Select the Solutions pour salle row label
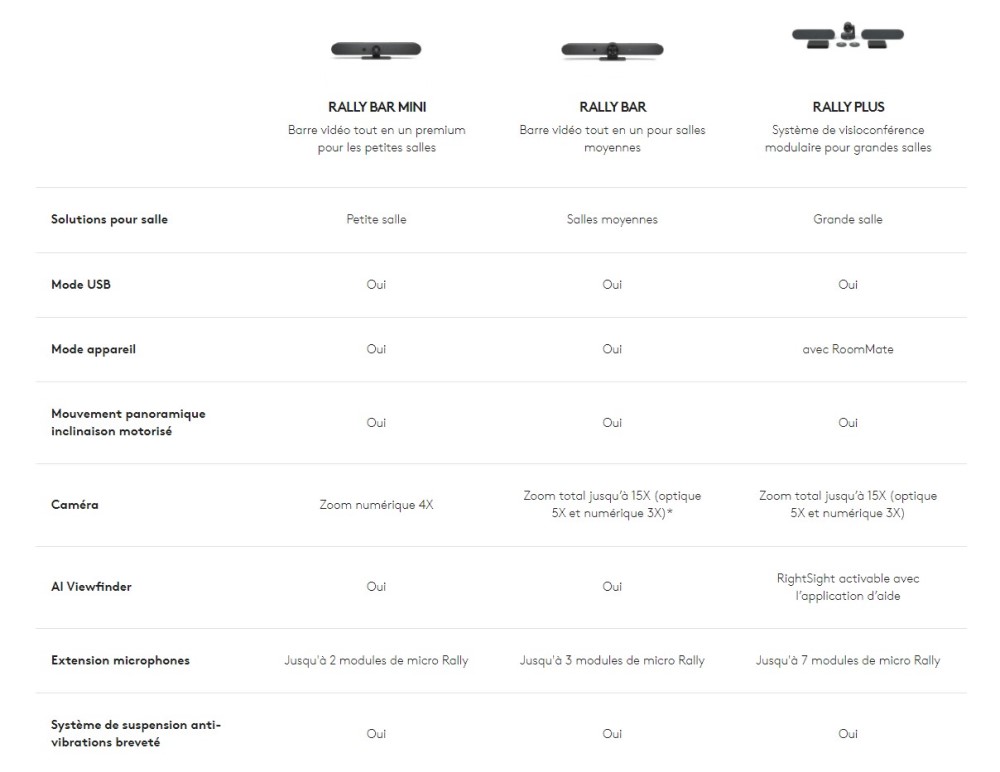Viewport: 1000px width, 772px height. click(x=109, y=220)
